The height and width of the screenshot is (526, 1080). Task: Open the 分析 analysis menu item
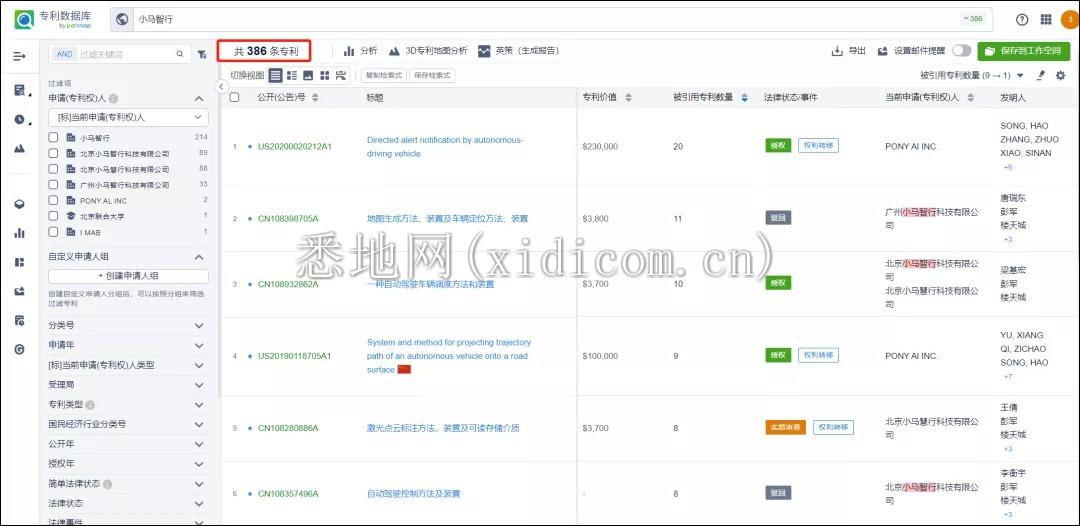tap(361, 50)
